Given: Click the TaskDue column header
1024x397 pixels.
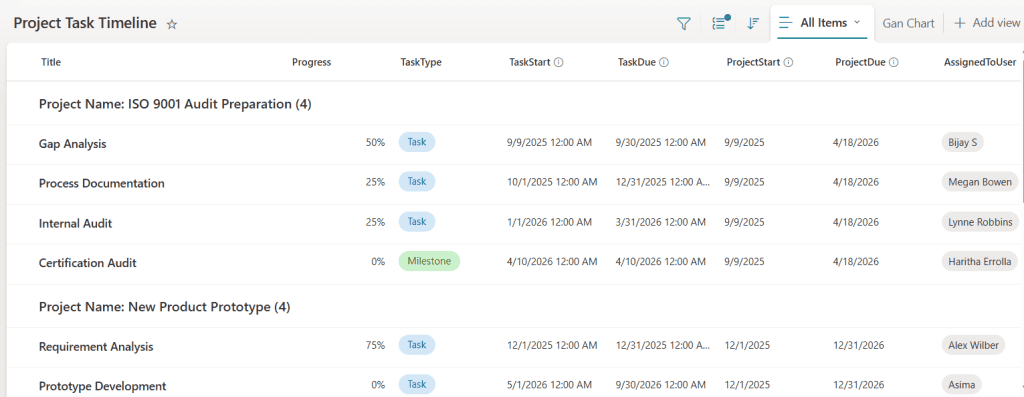Looking at the screenshot, I should [637, 63].
